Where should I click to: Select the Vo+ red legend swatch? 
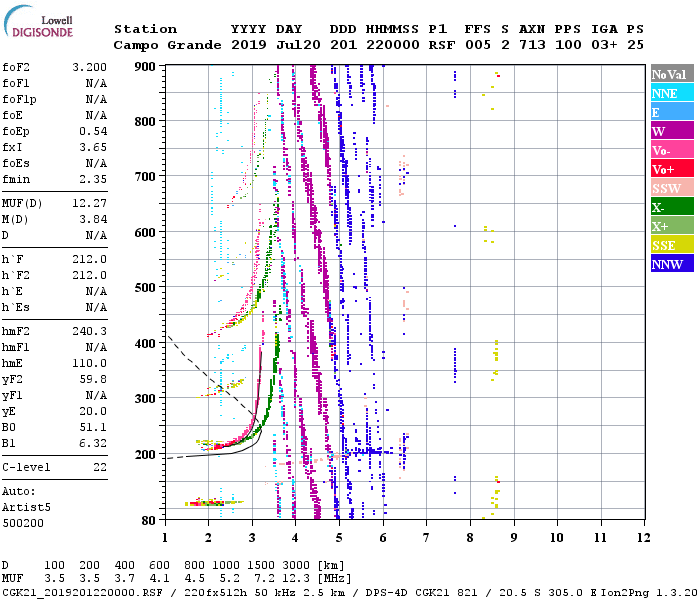point(672,169)
